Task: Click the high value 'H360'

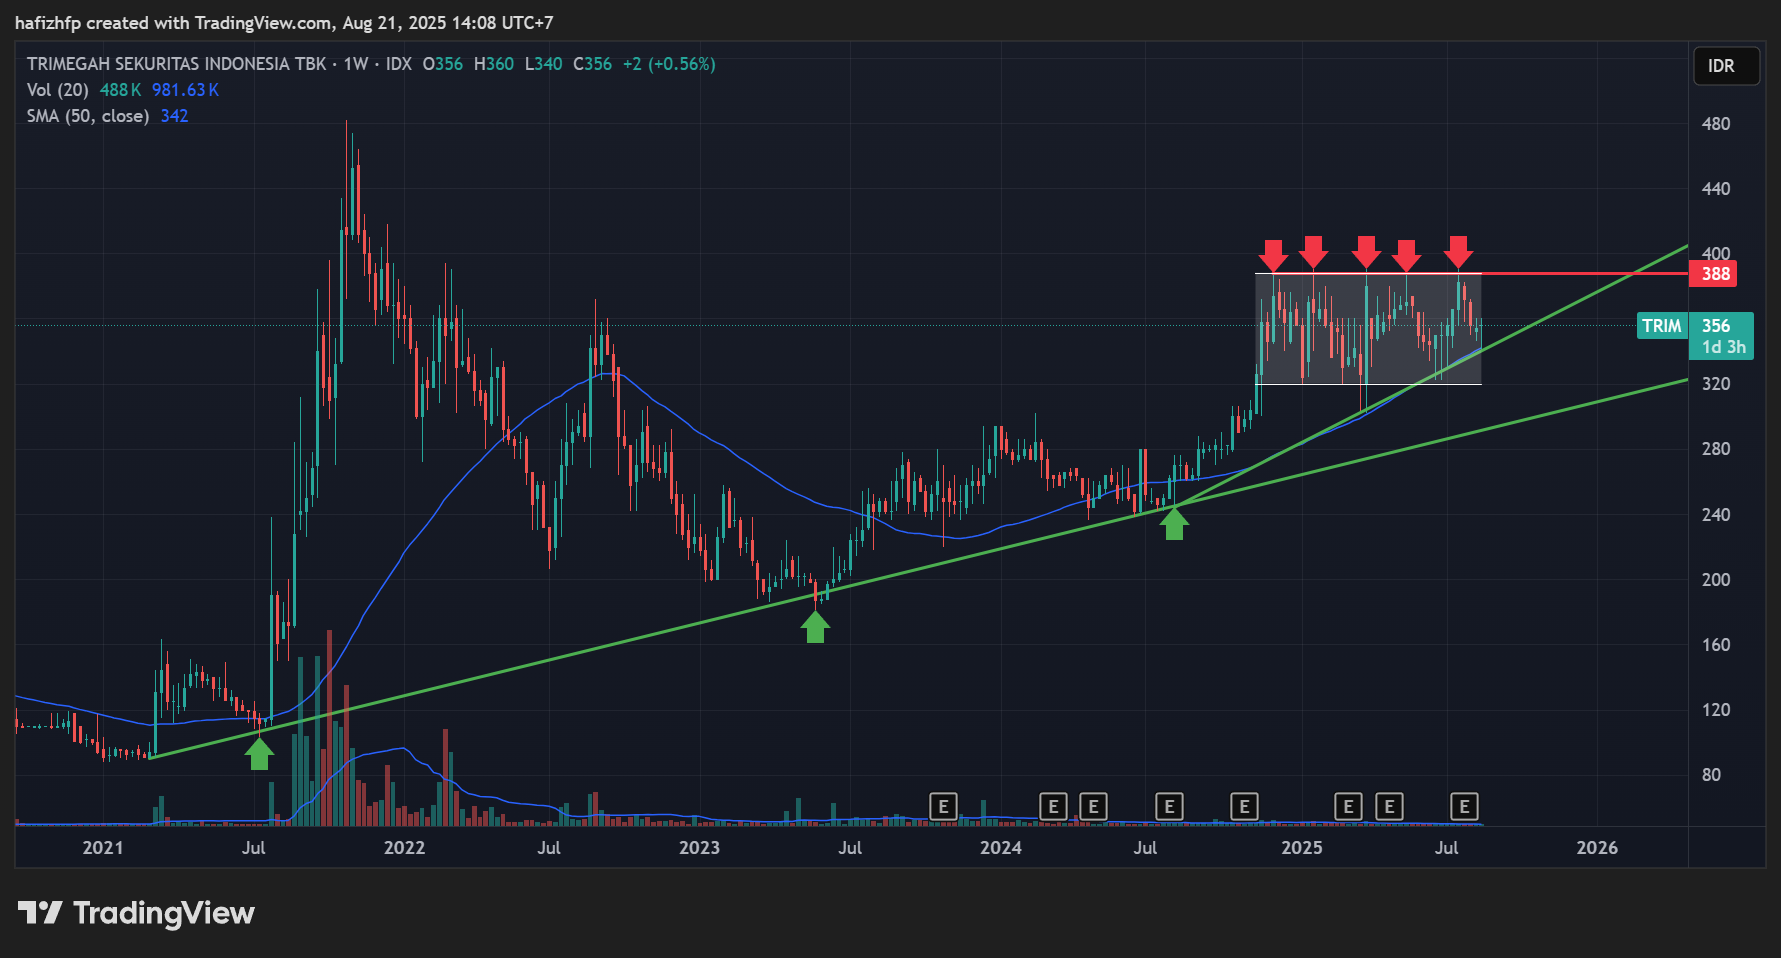Action: (494, 64)
